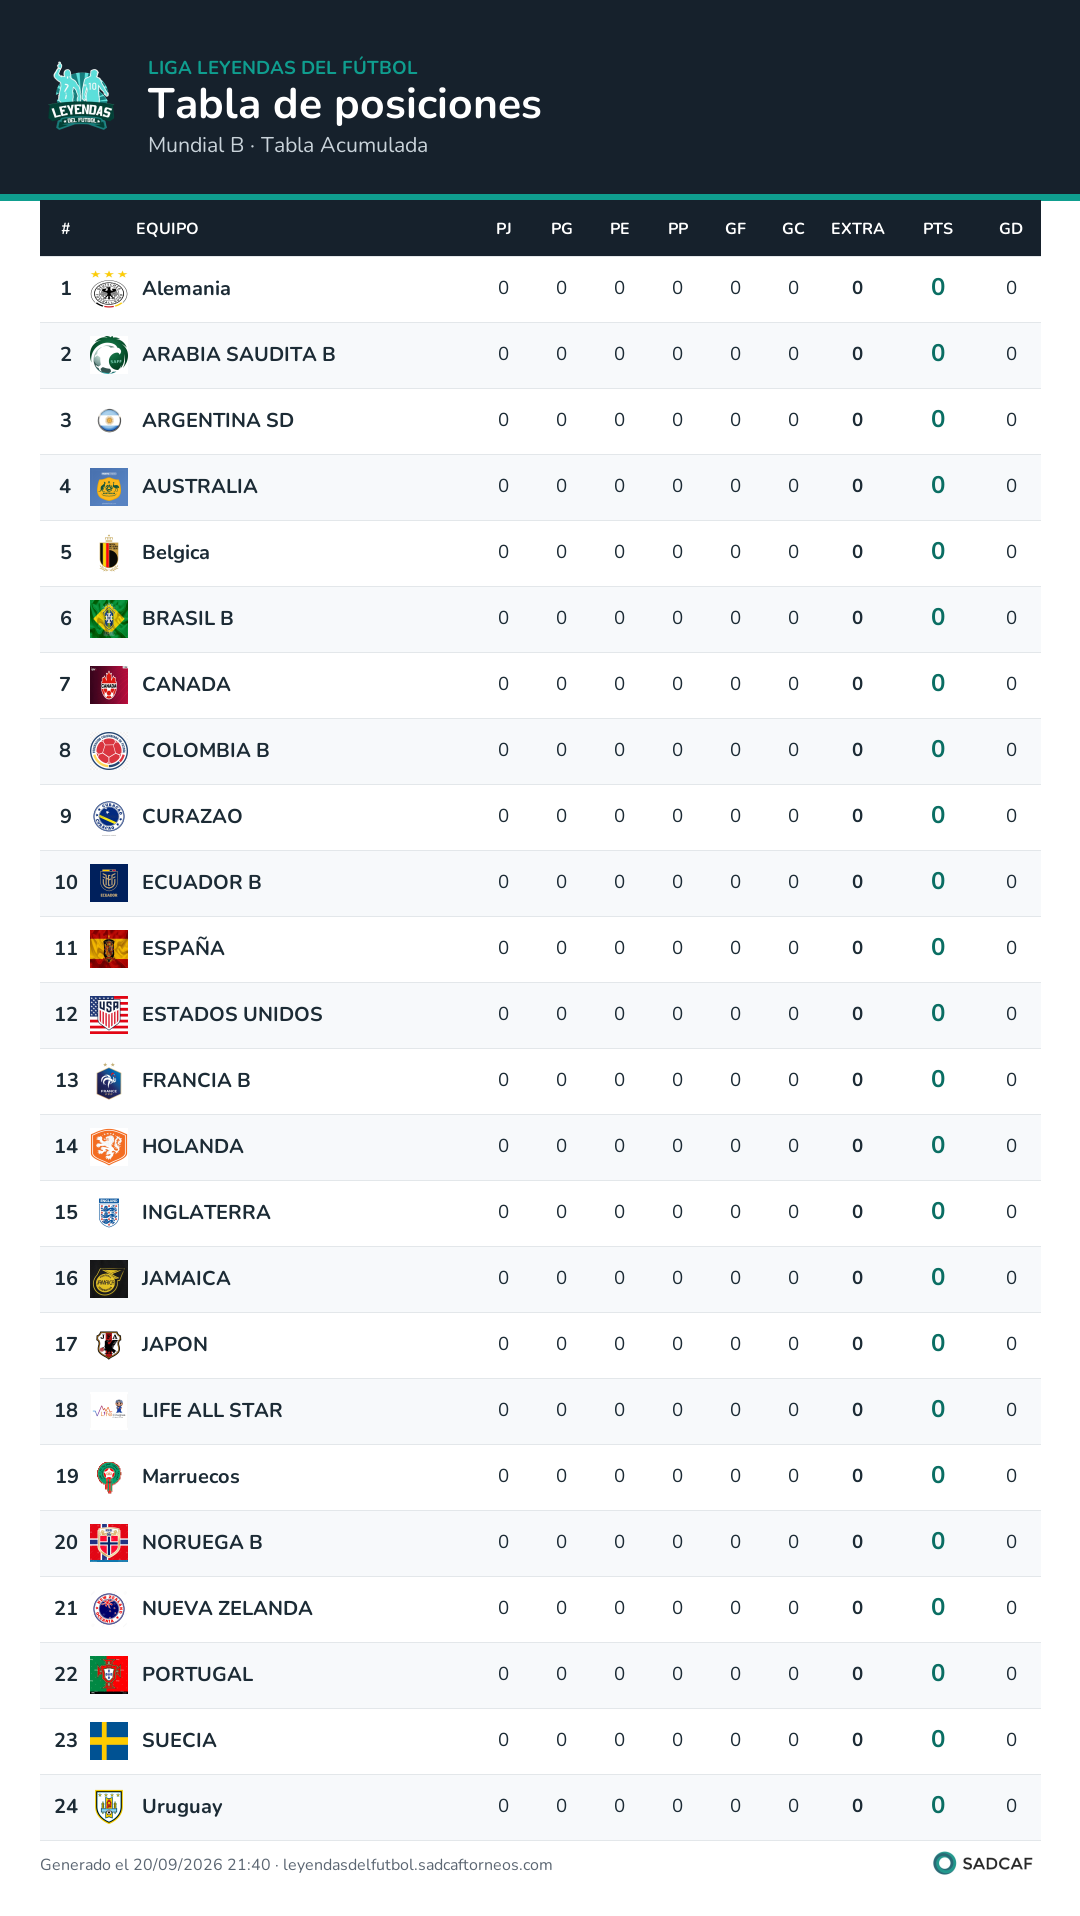Click the SADCAF logo in footer

[x=983, y=1863]
